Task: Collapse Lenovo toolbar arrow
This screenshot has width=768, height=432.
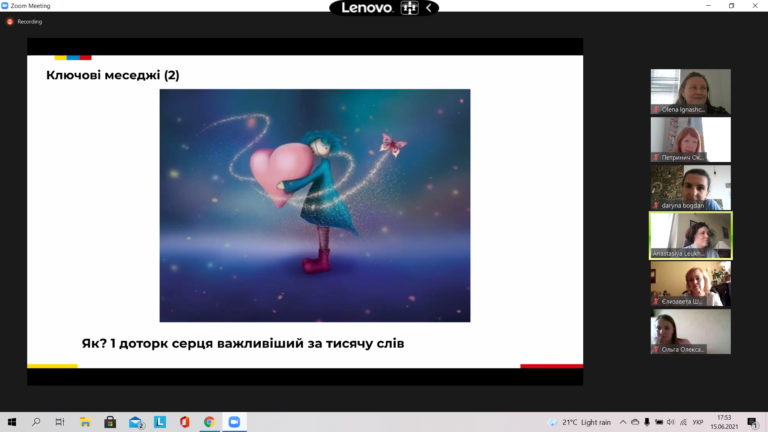Action: (x=429, y=8)
